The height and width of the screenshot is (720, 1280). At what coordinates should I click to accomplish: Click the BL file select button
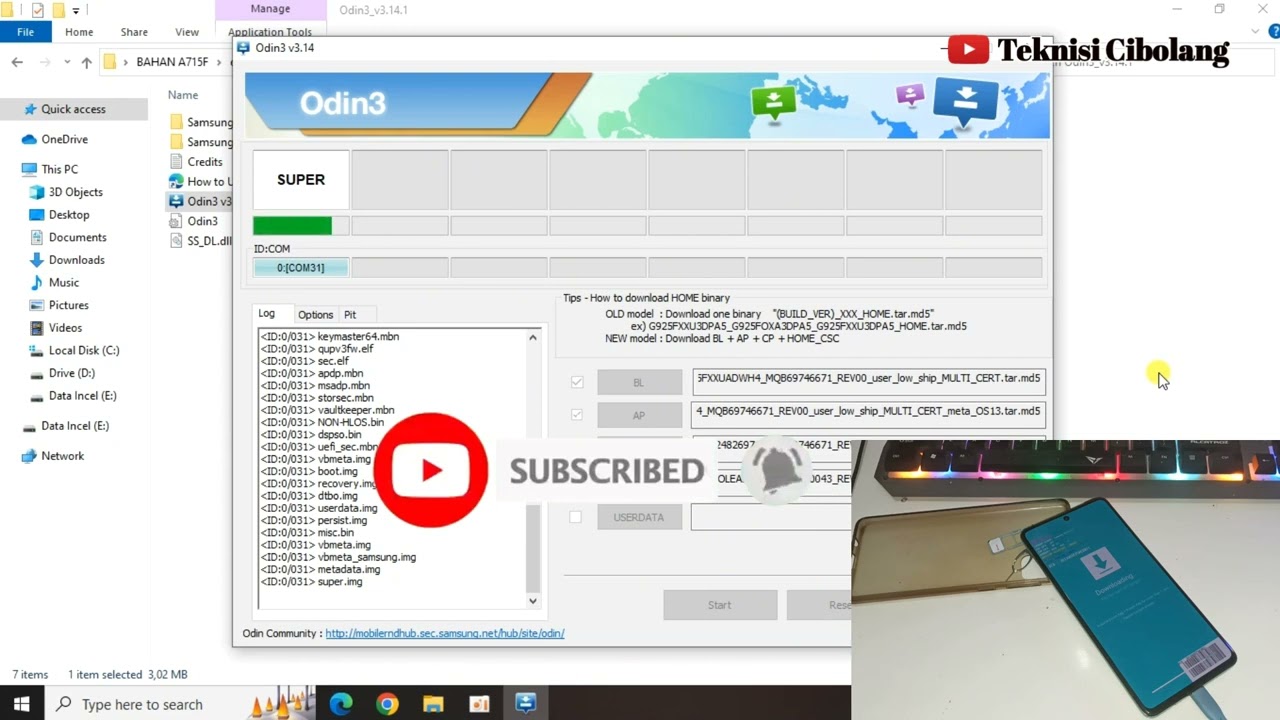coord(639,382)
